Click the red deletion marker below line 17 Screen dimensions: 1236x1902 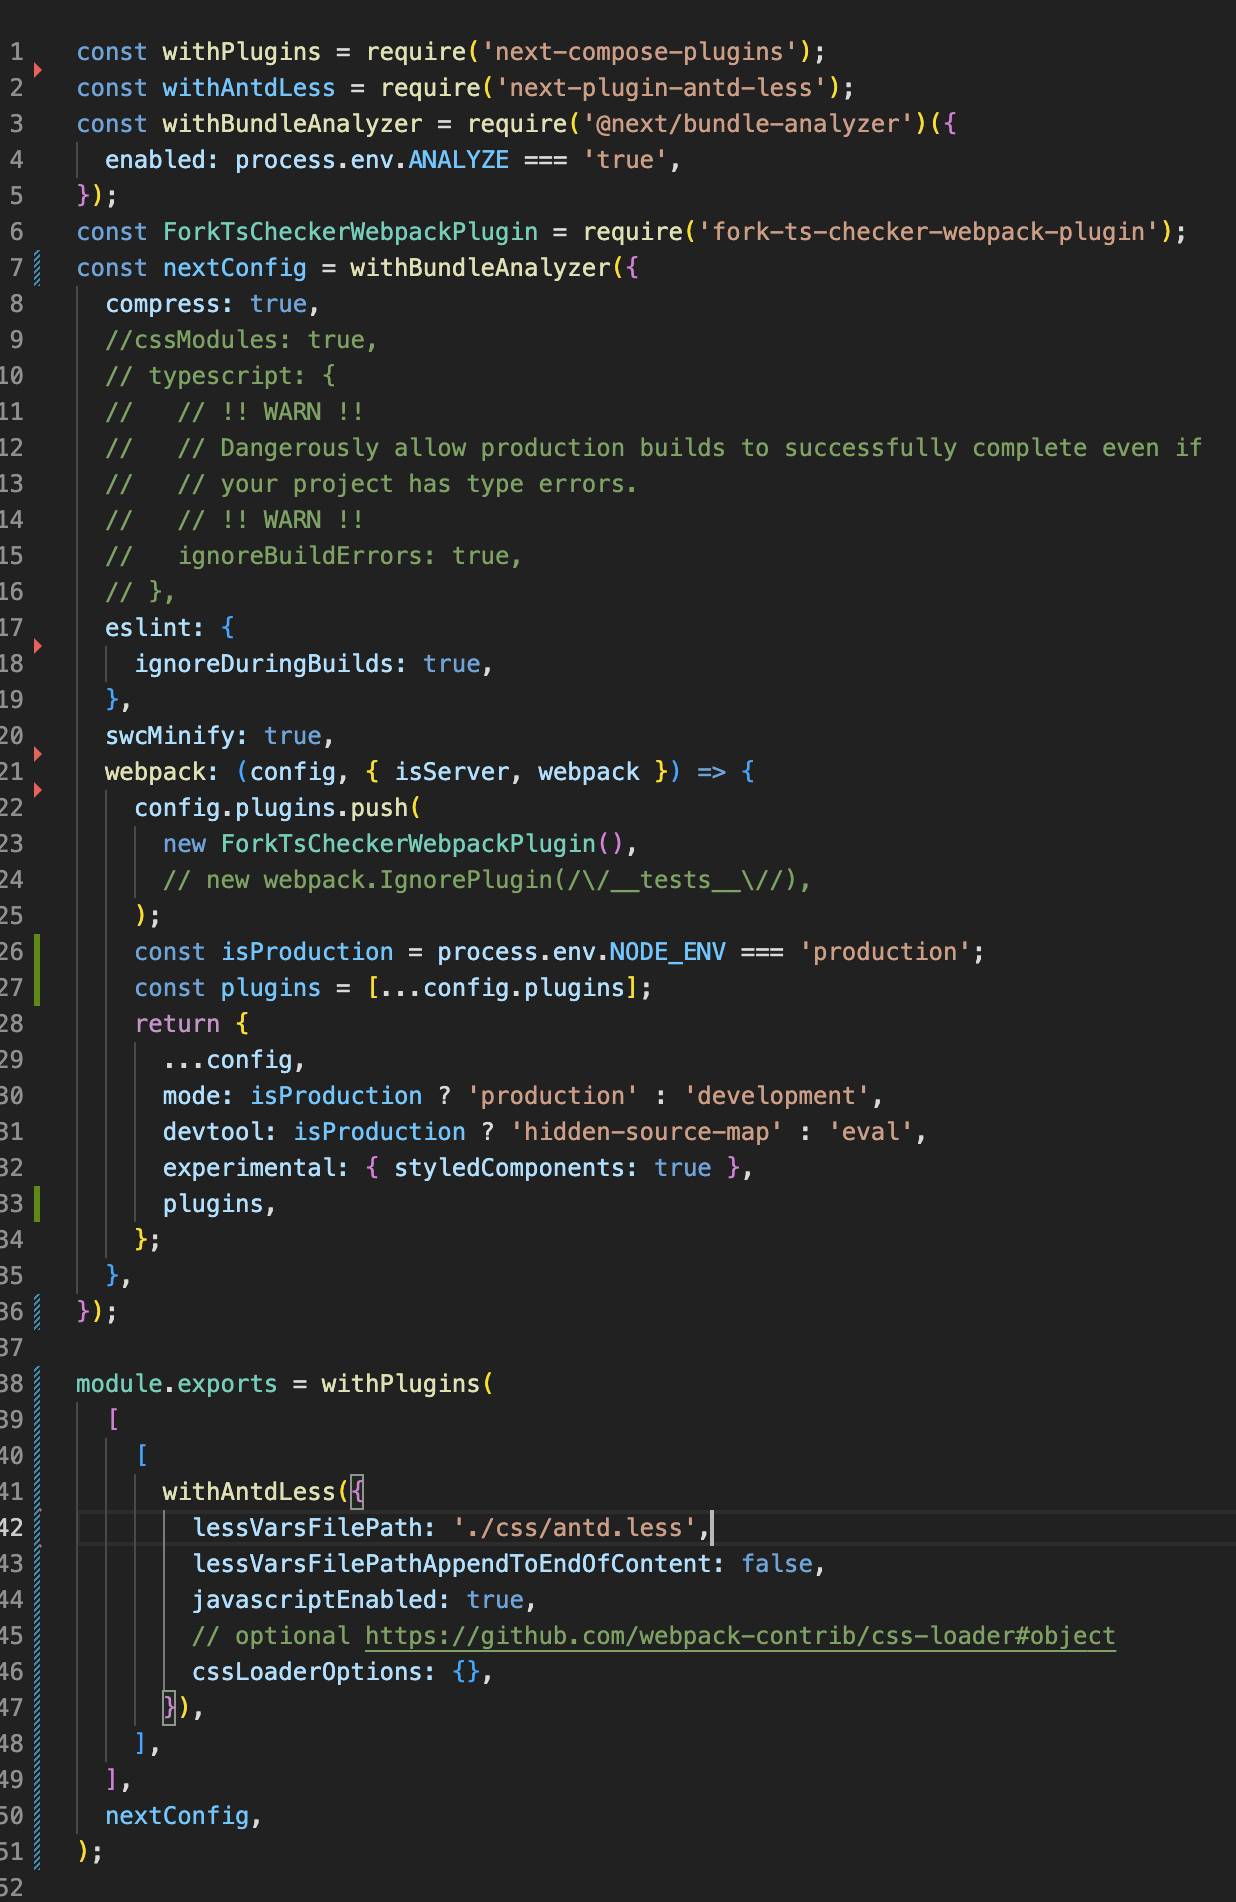pyautogui.click(x=38, y=646)
